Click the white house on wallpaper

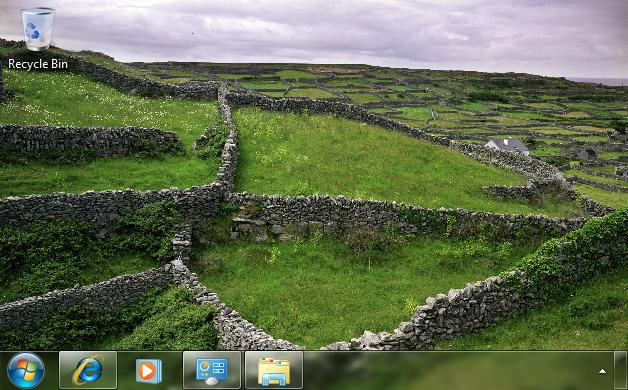point(508,145)
